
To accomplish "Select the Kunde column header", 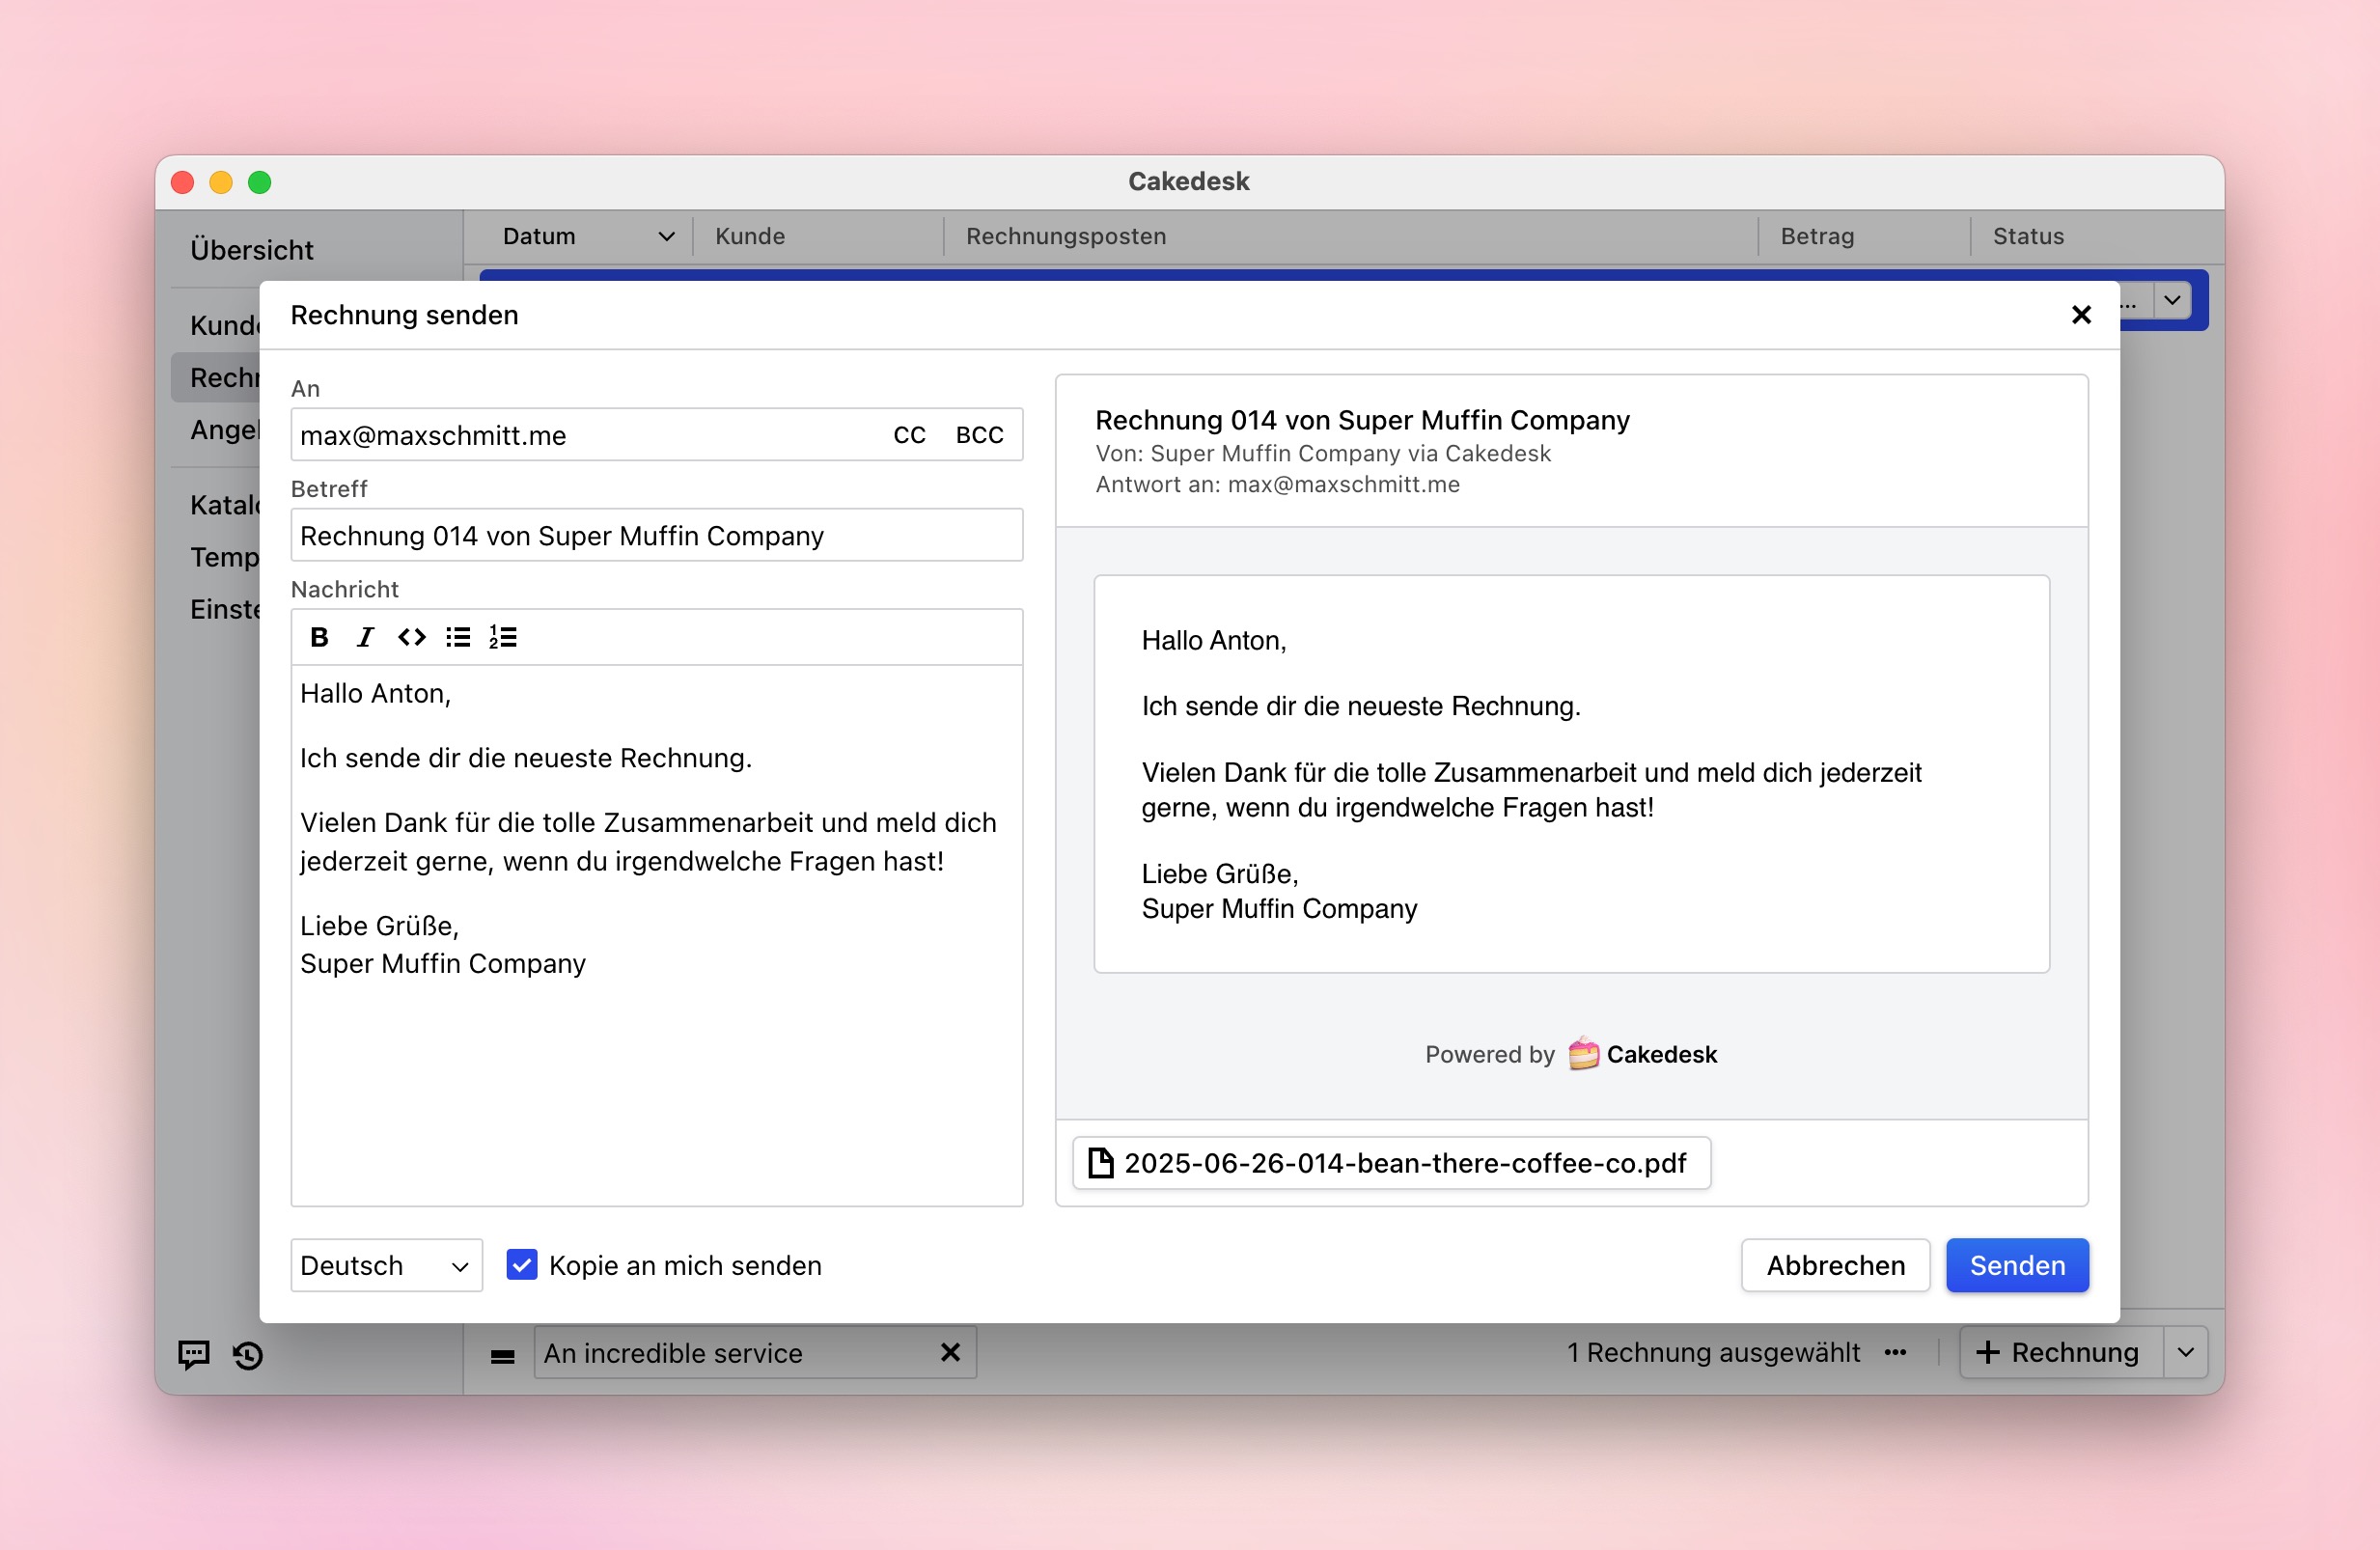I will 750,236.
